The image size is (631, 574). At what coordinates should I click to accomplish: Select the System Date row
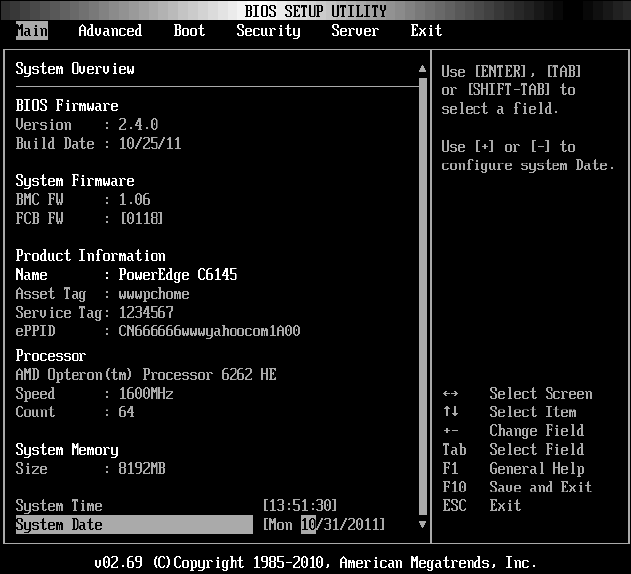134,524
